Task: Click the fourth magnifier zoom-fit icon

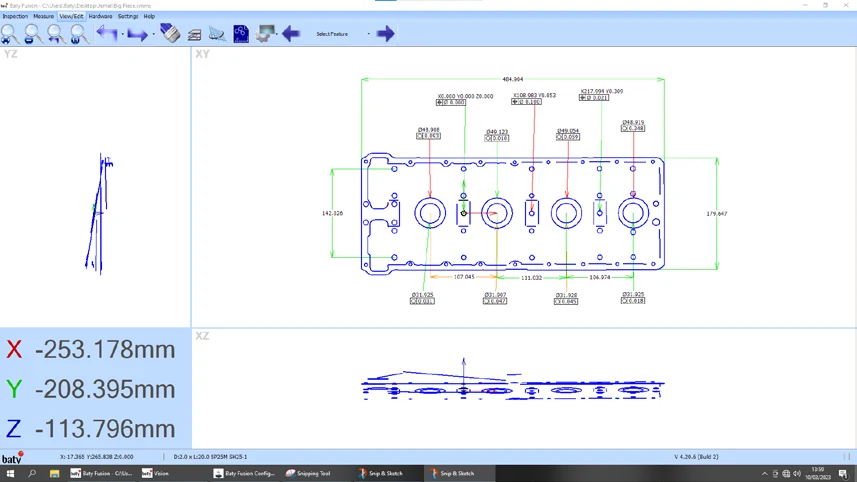Action: coord(79,34)
